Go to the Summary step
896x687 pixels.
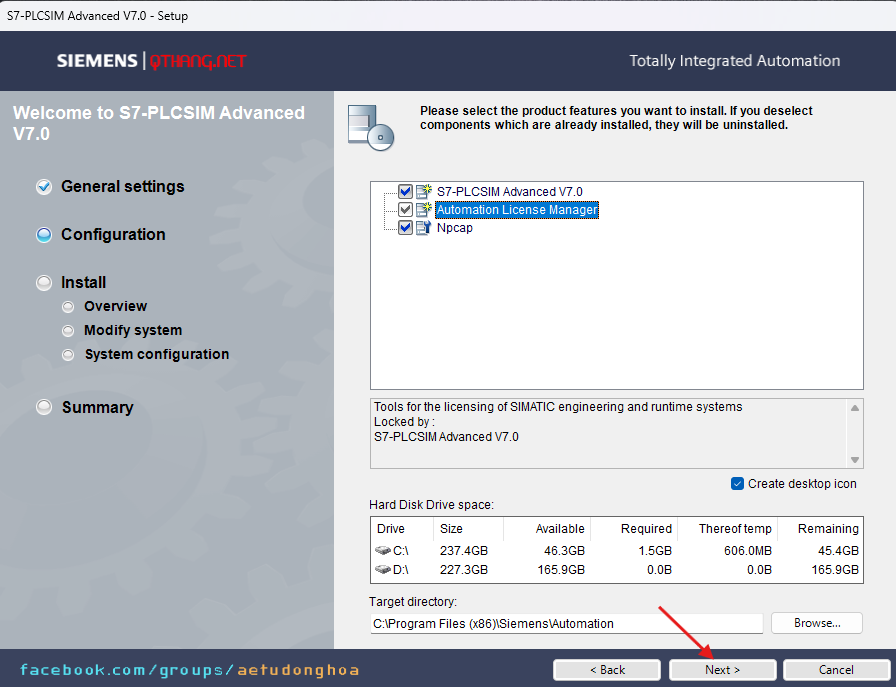click(x=97, y=407)
